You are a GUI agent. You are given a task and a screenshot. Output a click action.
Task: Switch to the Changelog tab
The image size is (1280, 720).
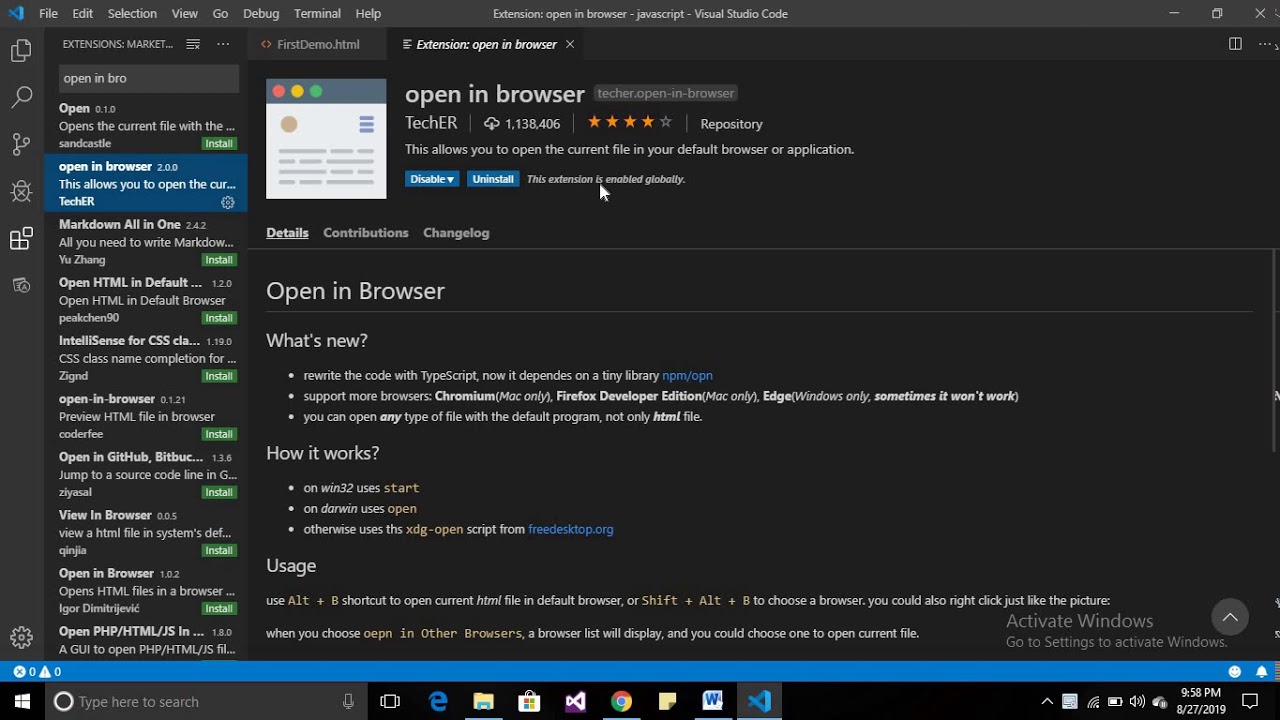pyautogui.click(x=456, y=232)
